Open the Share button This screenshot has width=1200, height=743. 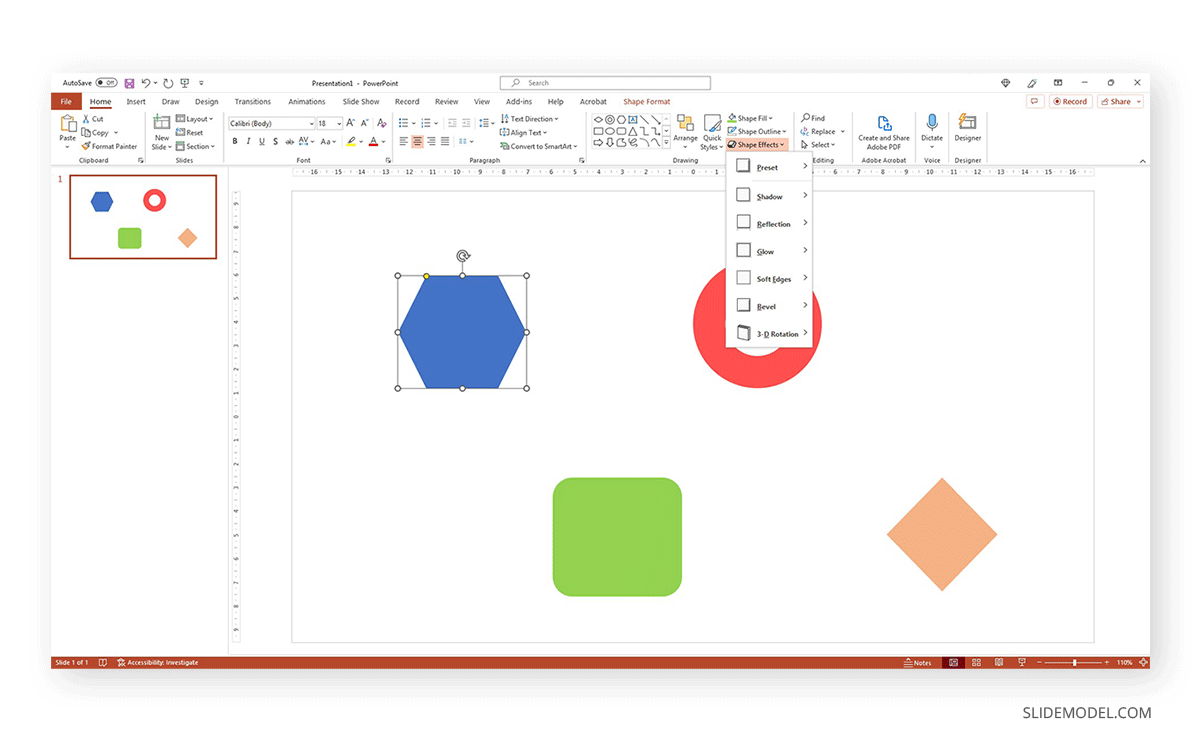[1119, 101]
